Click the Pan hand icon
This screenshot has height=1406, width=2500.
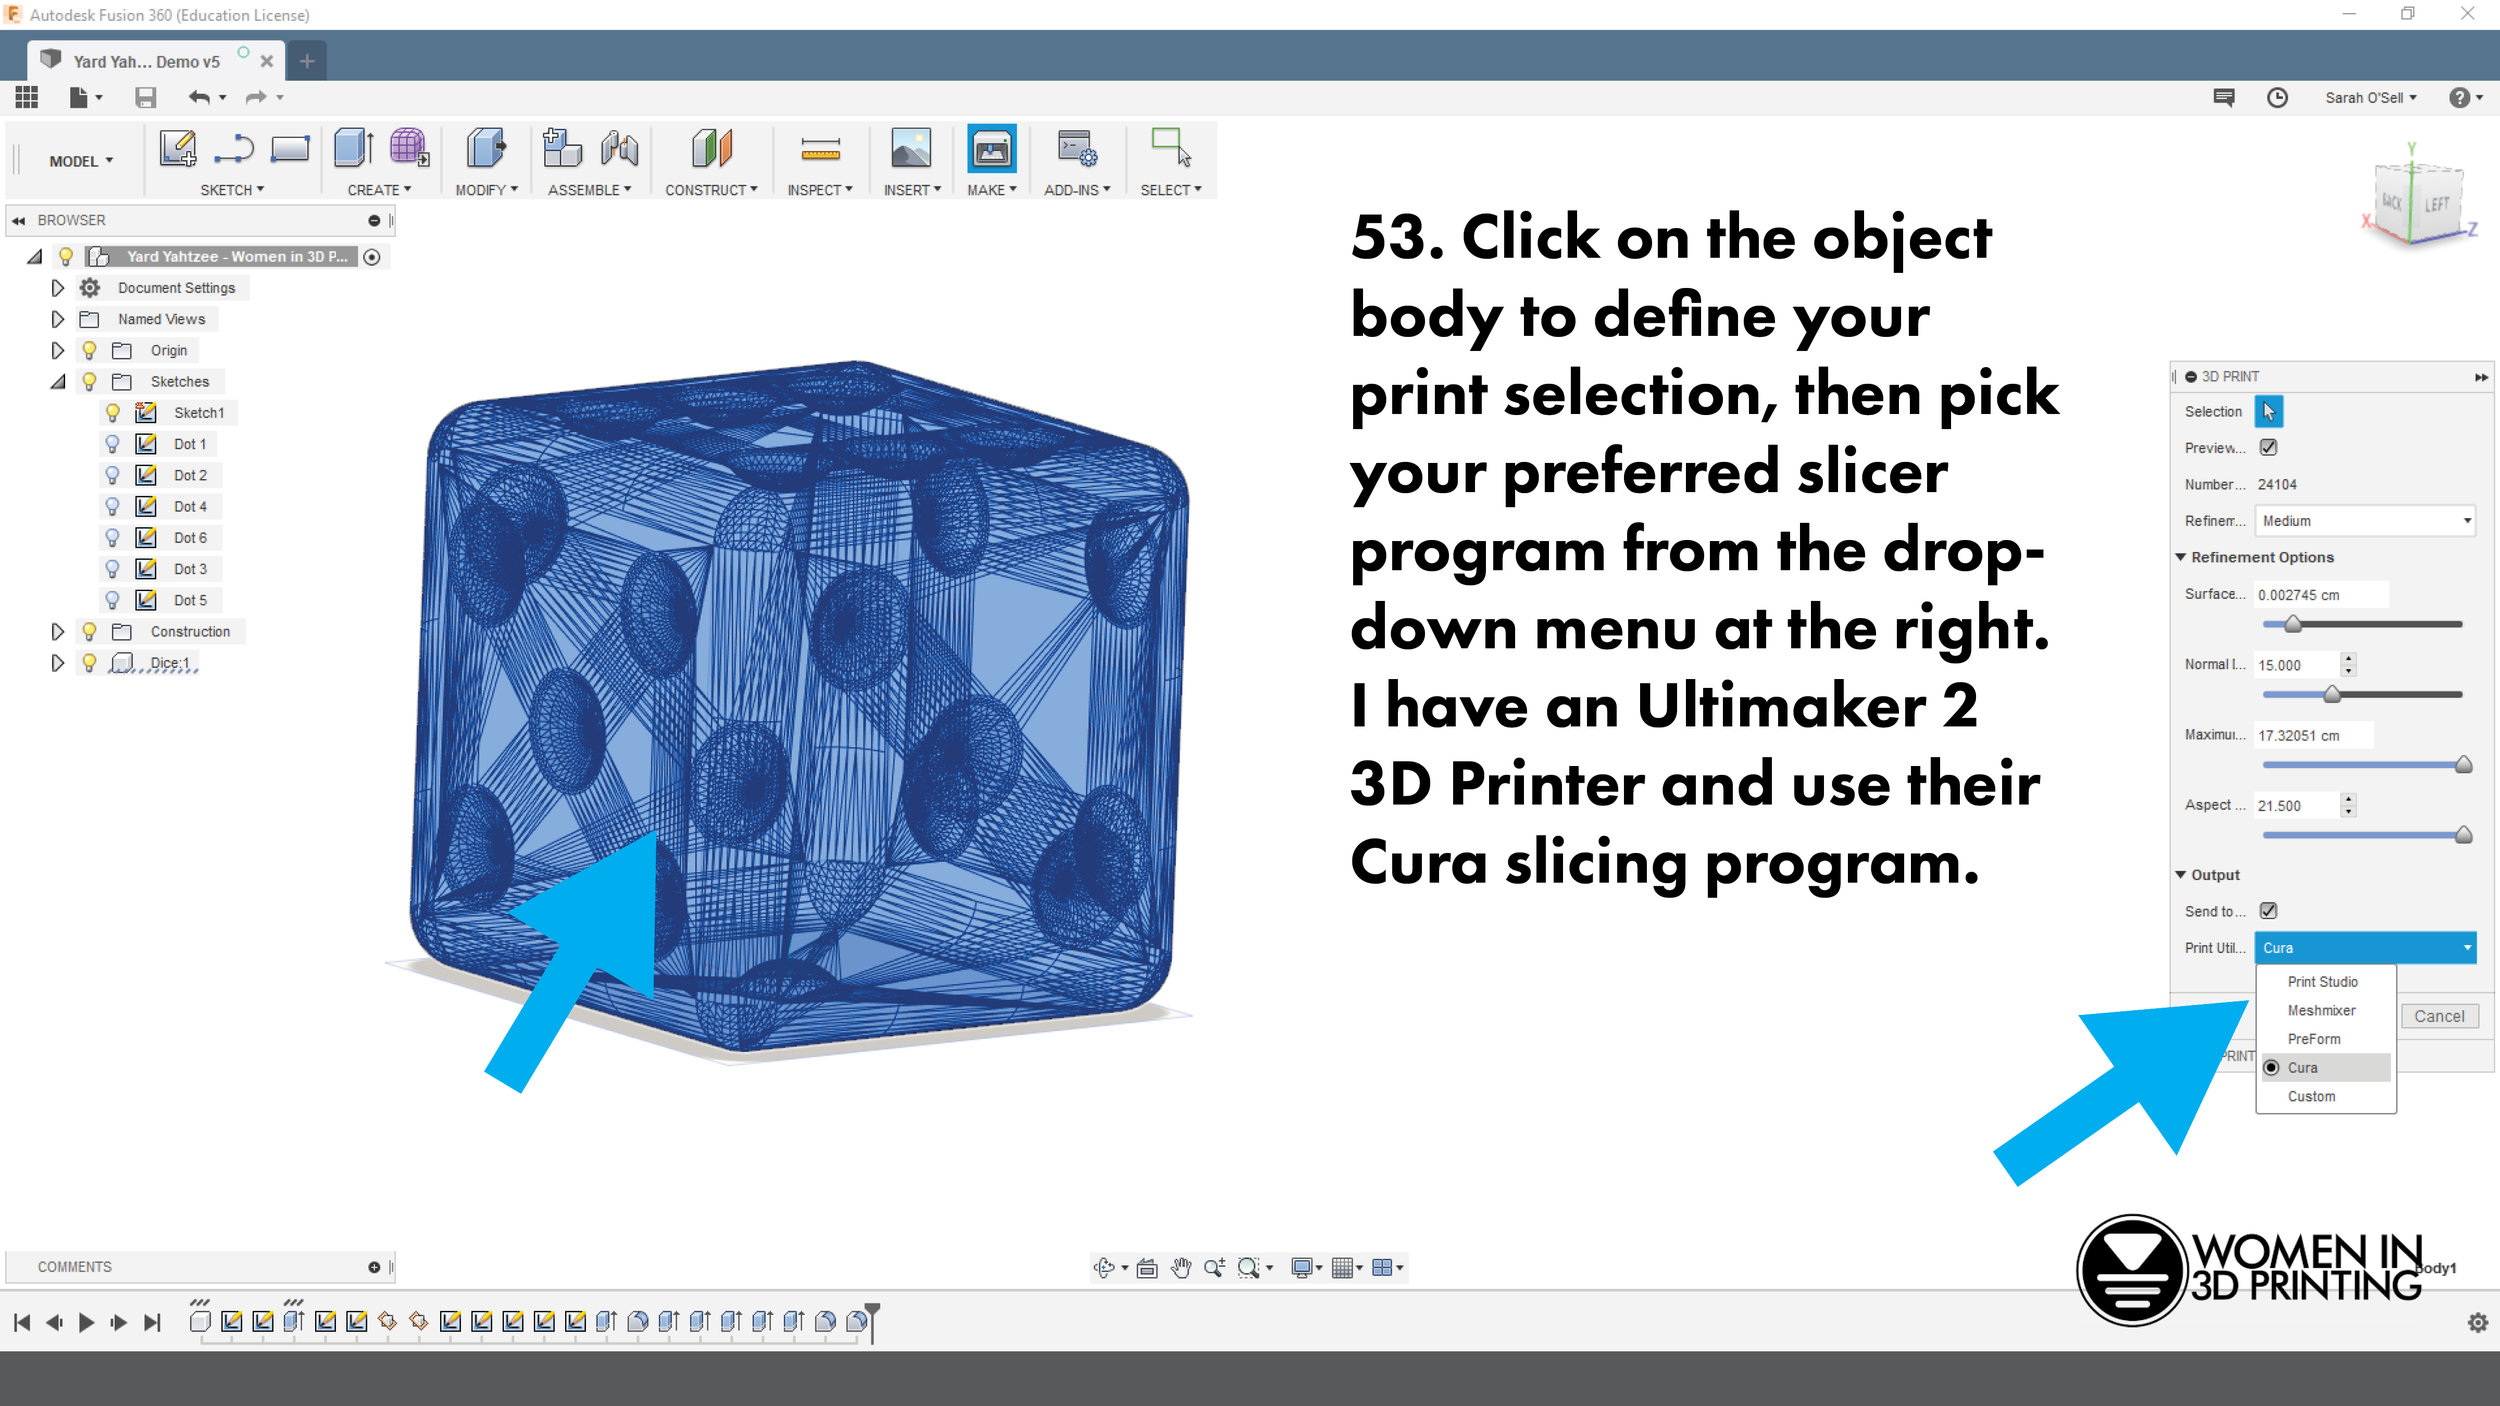tap(1181, 1267)
